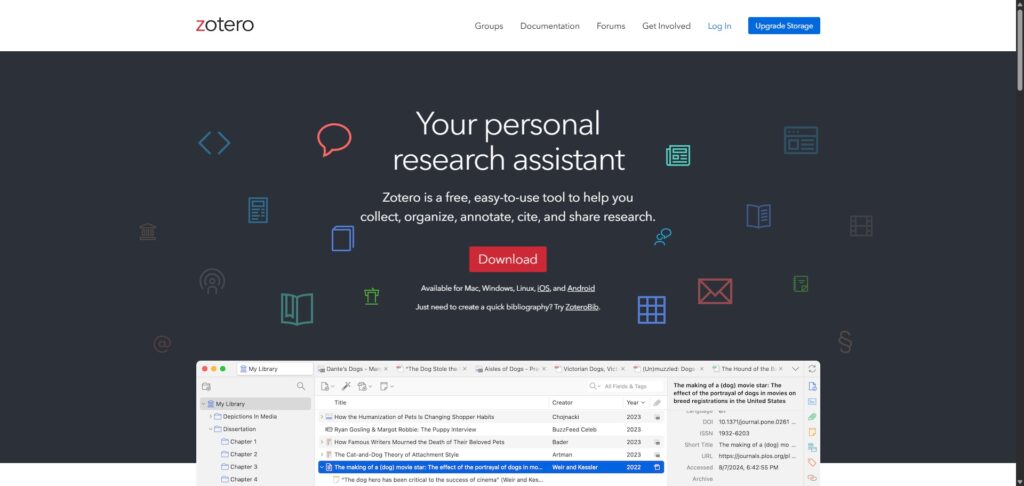This screenshot has width=1024, height=486.
Task: Open Forums in the top navigation
Action: tap(611, 26)
